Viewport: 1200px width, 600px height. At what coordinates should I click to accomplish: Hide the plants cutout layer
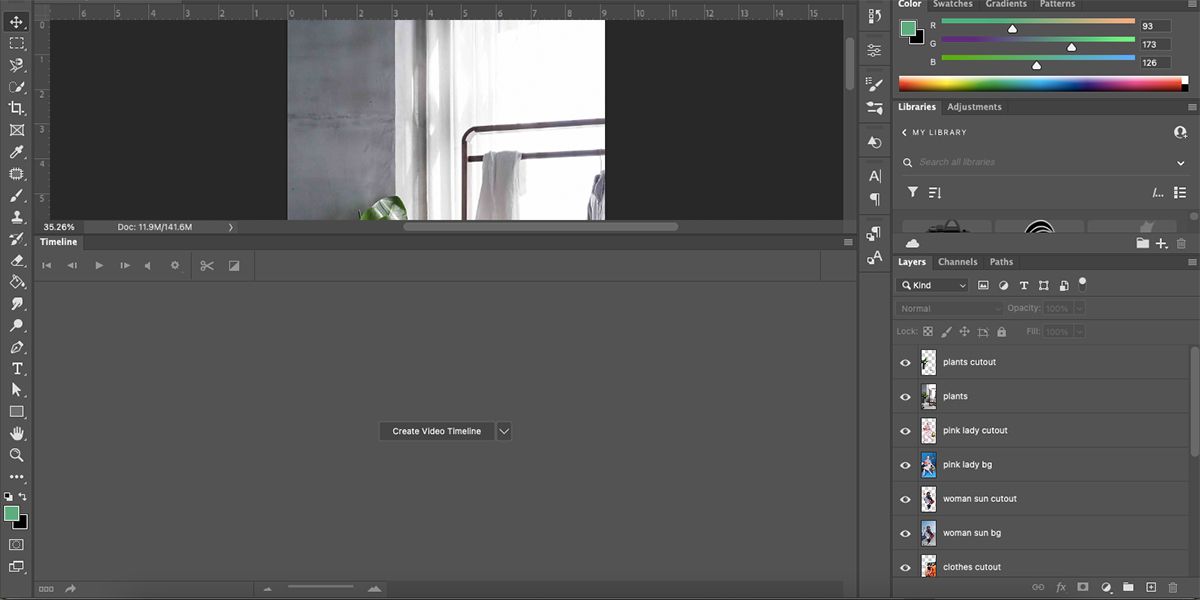(905, 363)
